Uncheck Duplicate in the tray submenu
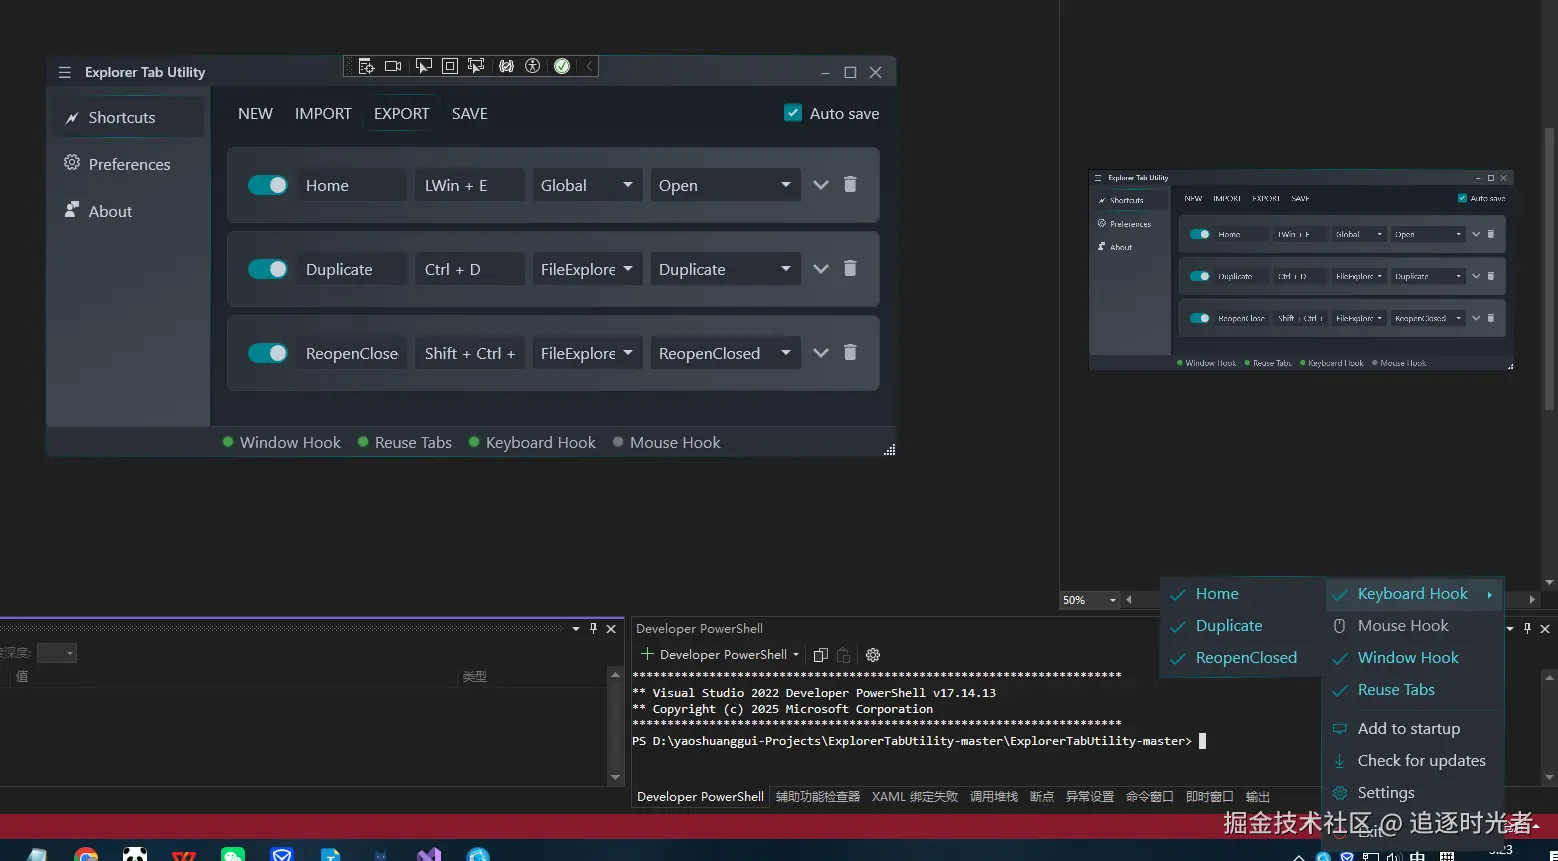Screen dimensions: 1558x861 [1242, 626]
